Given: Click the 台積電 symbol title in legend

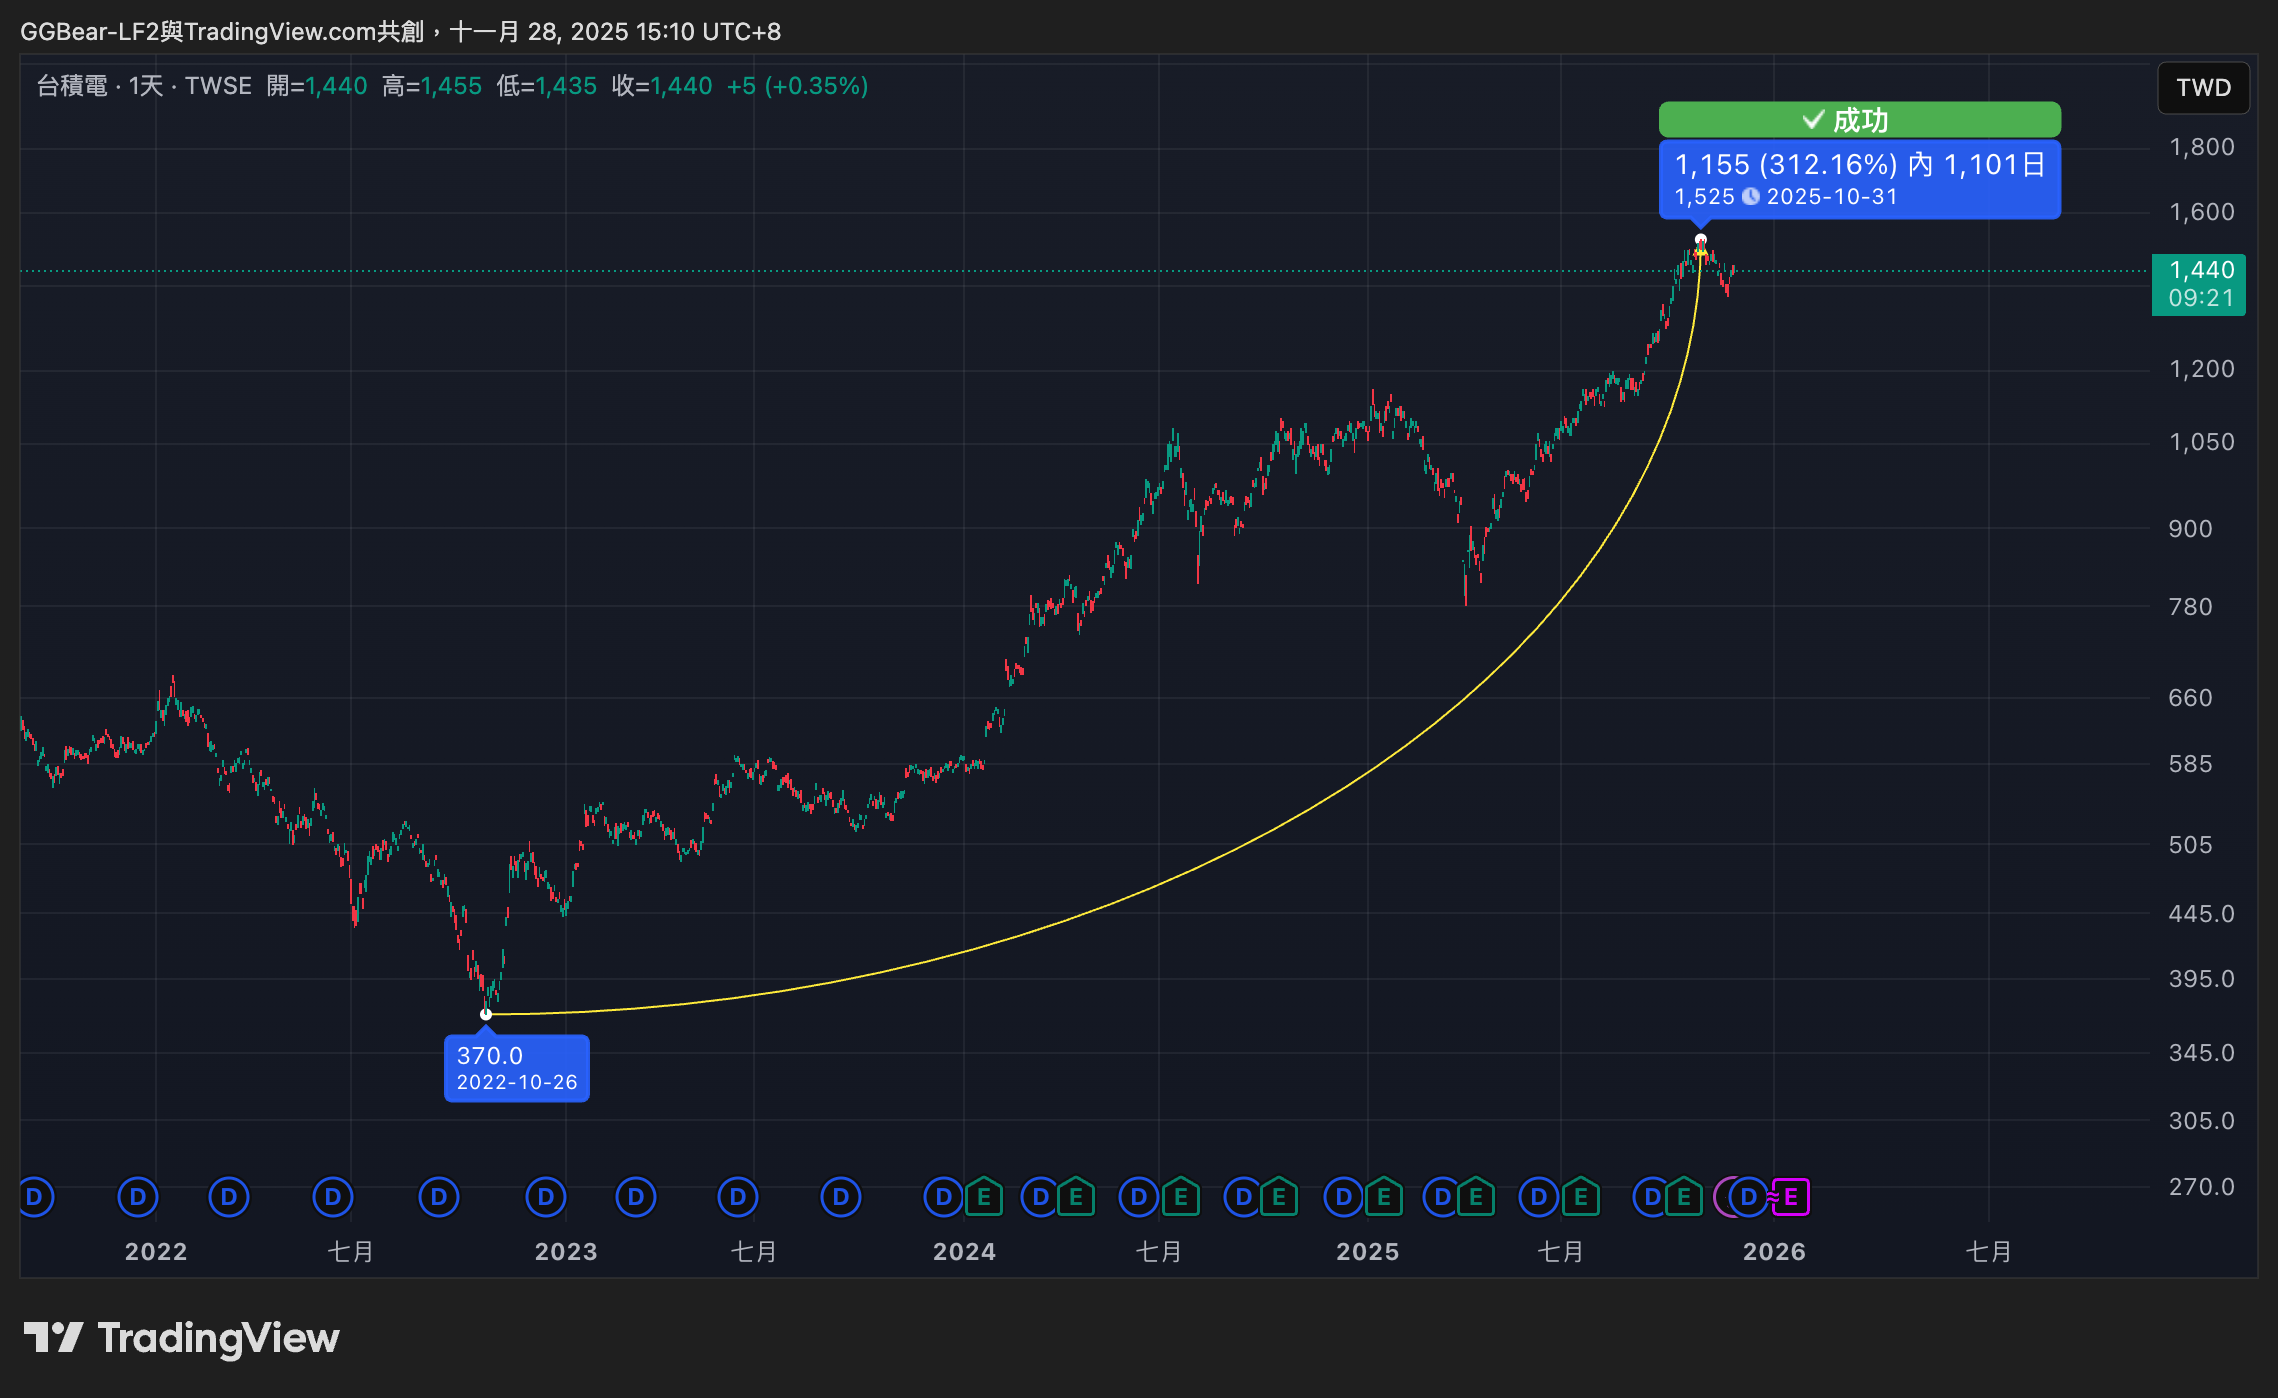Looking at the screenshot, I should 72,86.
